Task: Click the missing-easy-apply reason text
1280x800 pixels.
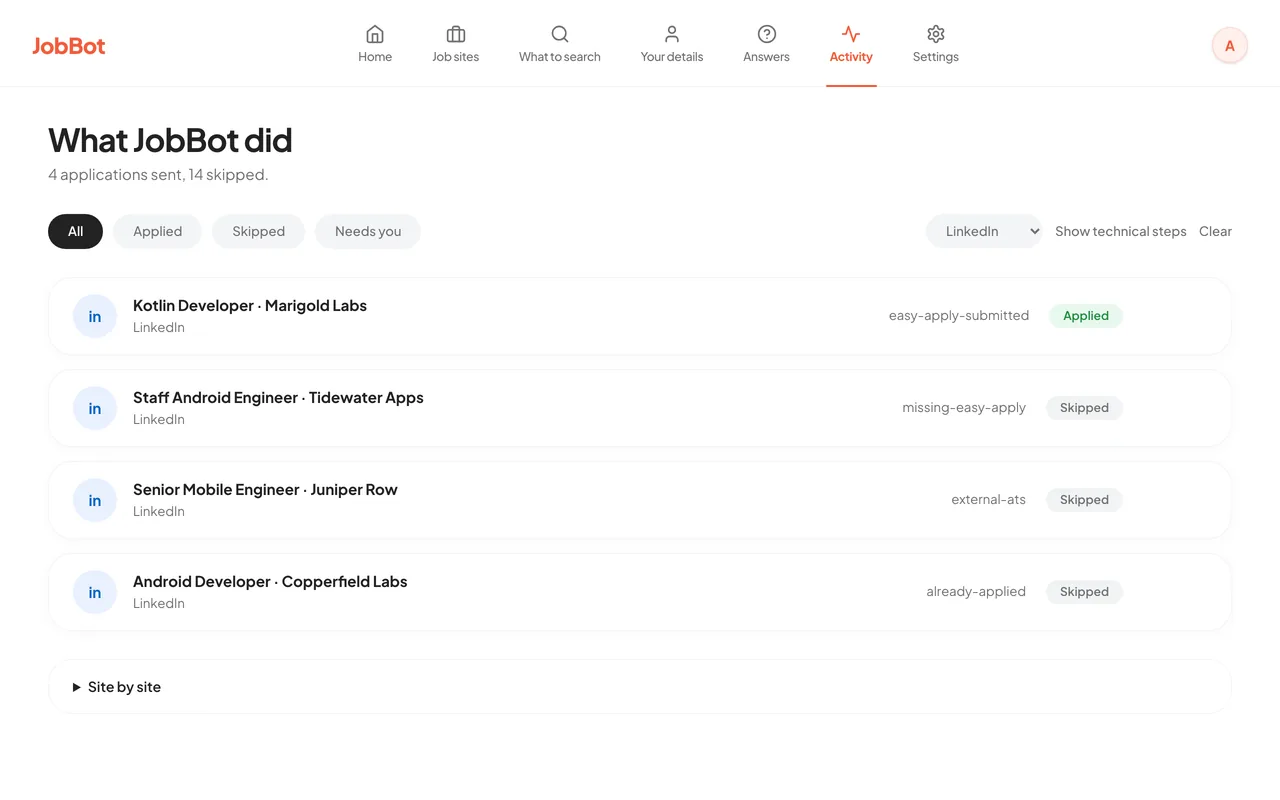Action: [964, 408]
